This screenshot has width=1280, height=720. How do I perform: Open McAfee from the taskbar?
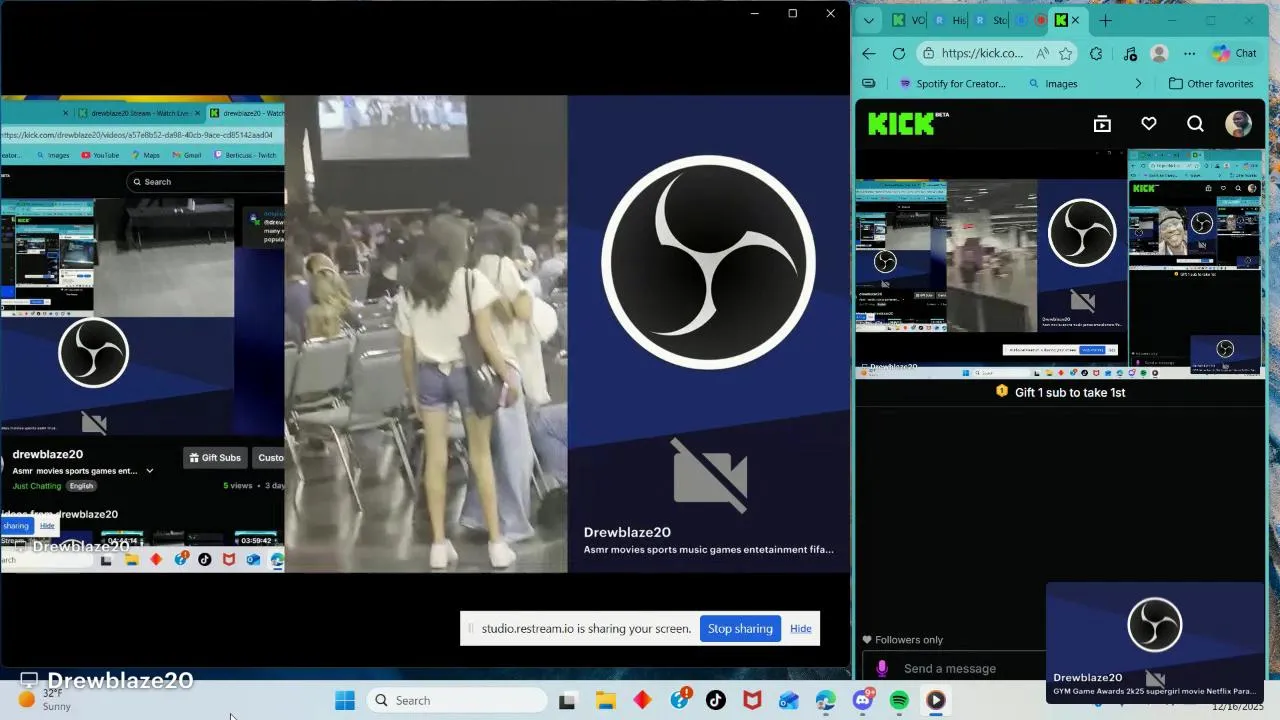point(752,700)
